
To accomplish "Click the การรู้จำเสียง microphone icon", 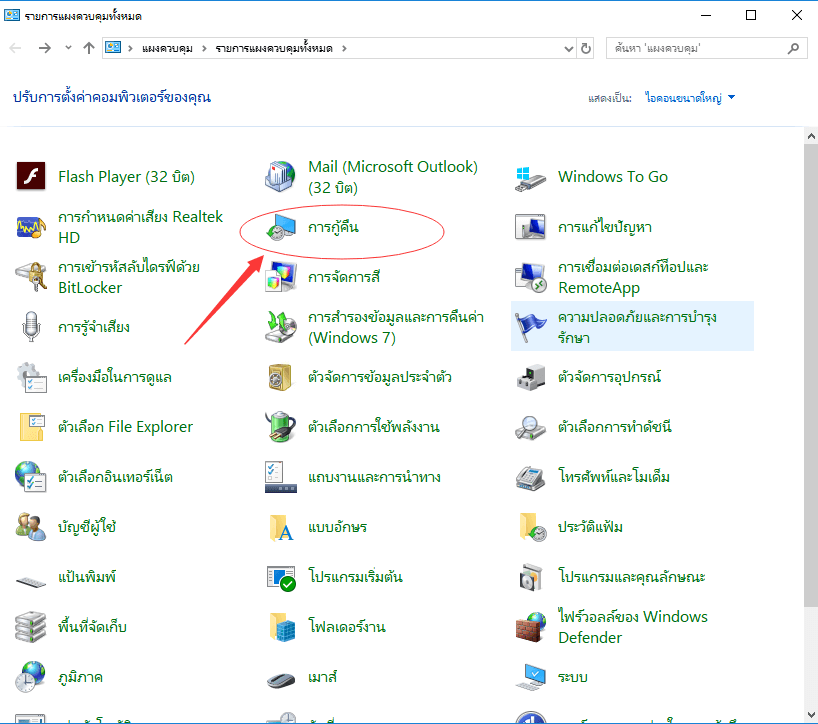I will (x=32, y=327).
